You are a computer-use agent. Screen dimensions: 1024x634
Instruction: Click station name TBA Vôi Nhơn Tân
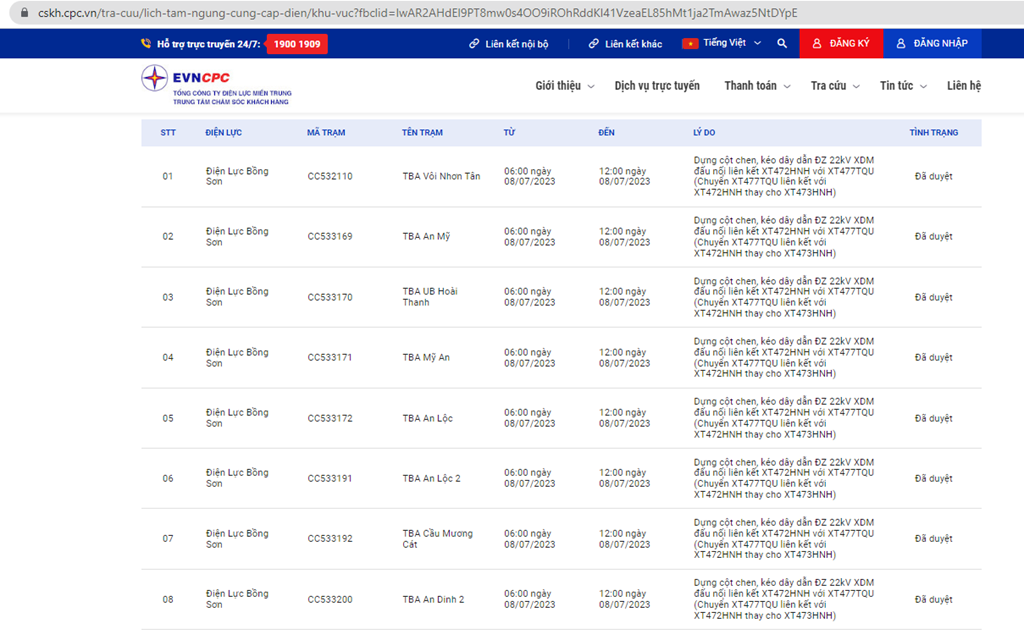click(x=441, y=176)
